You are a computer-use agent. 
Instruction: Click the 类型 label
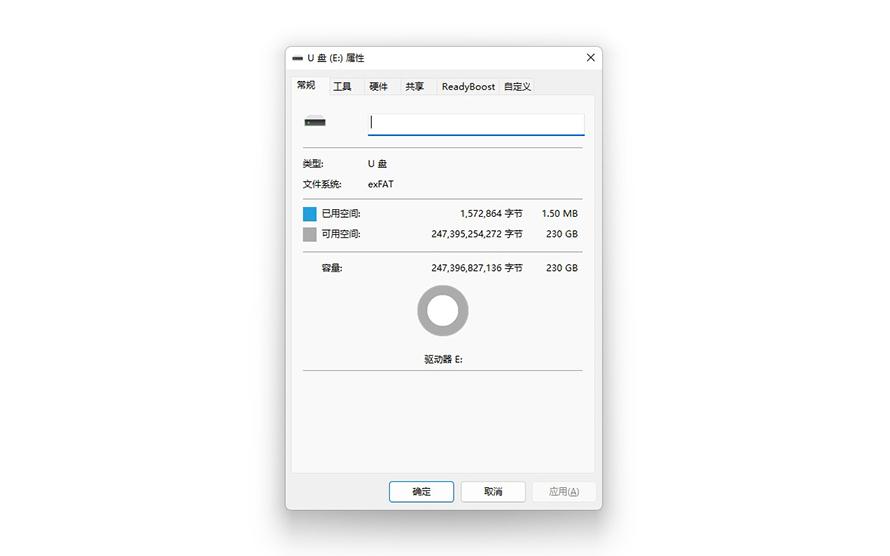pyautogui.click(x=313, y=164)
